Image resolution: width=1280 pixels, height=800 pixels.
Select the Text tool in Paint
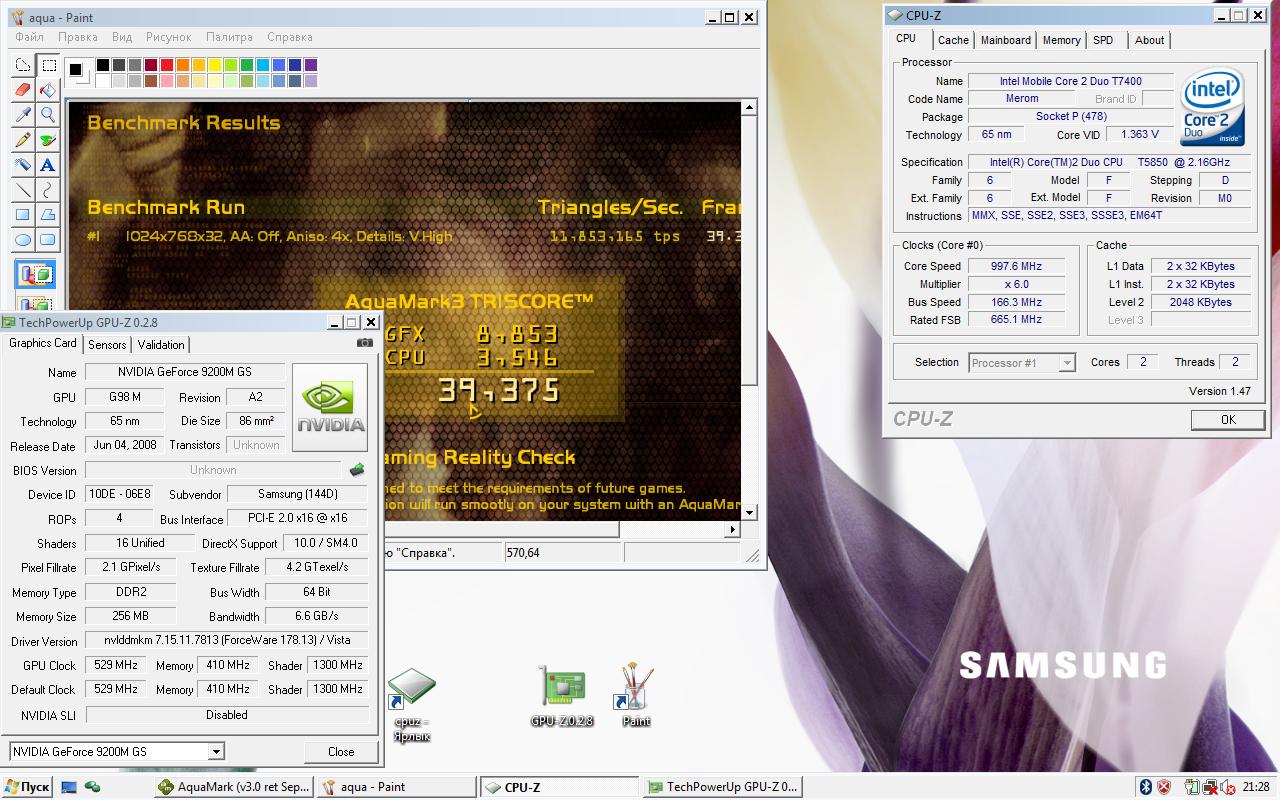[x=47, y=165]
